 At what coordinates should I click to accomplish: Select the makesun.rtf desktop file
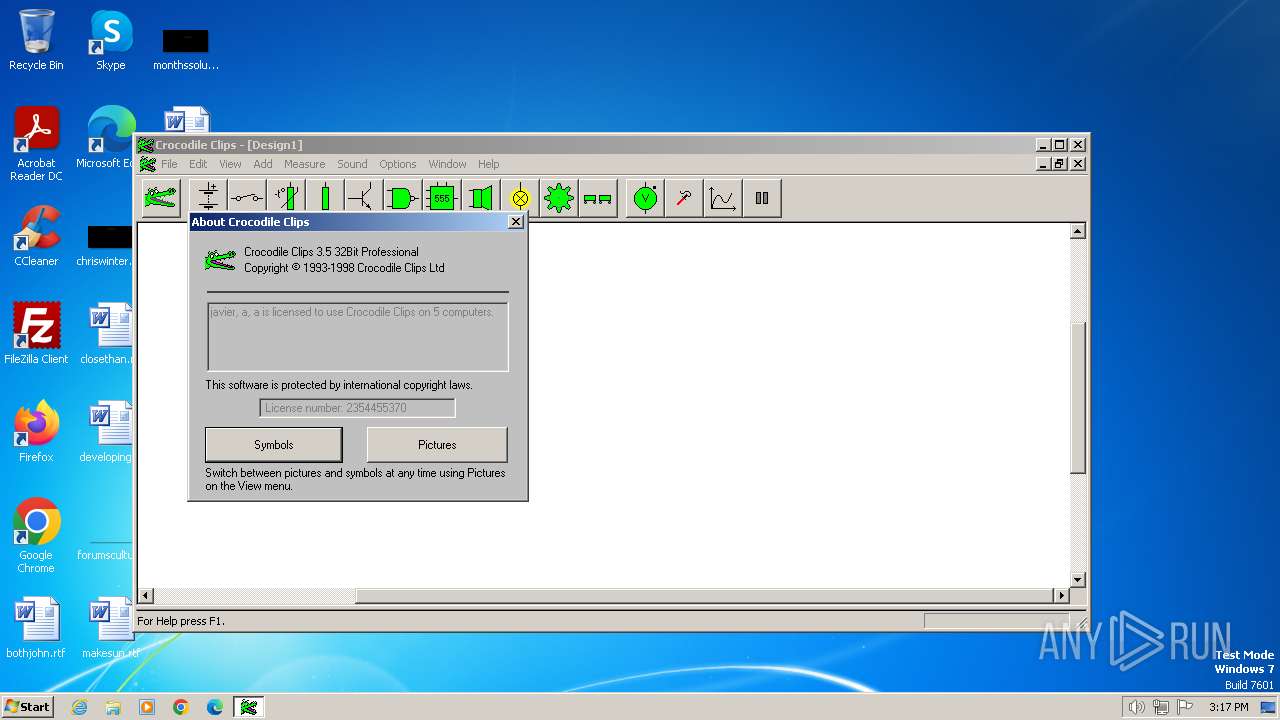click(110, 628)
